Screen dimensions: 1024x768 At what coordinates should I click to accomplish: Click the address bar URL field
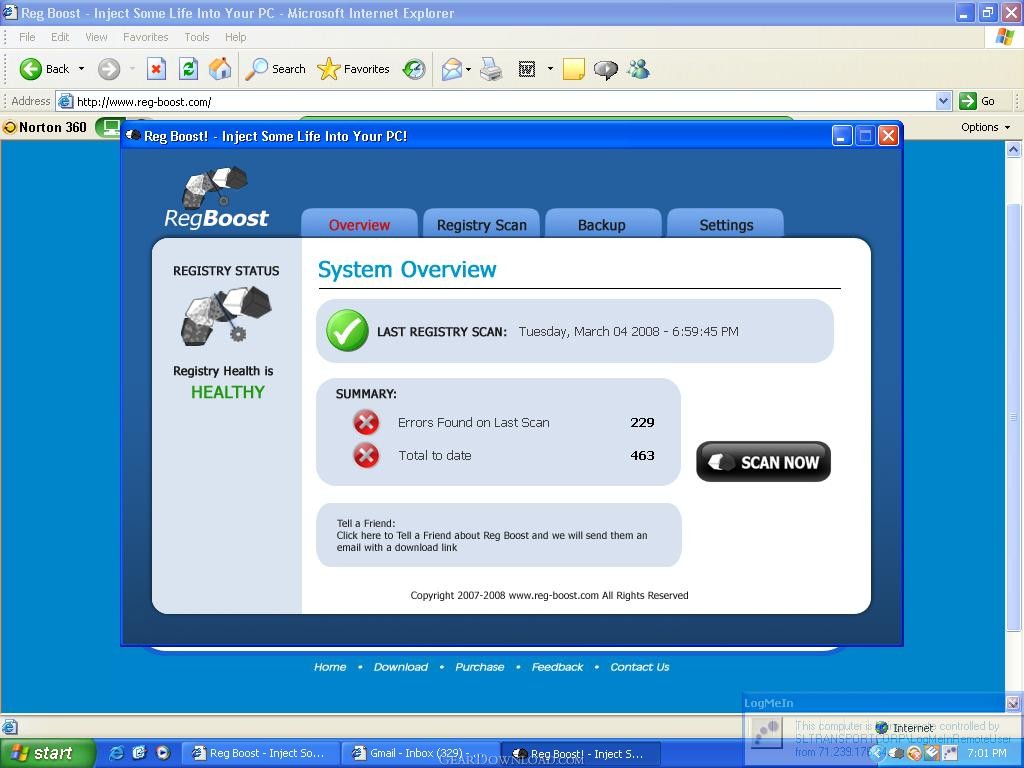tap(504, 101)
